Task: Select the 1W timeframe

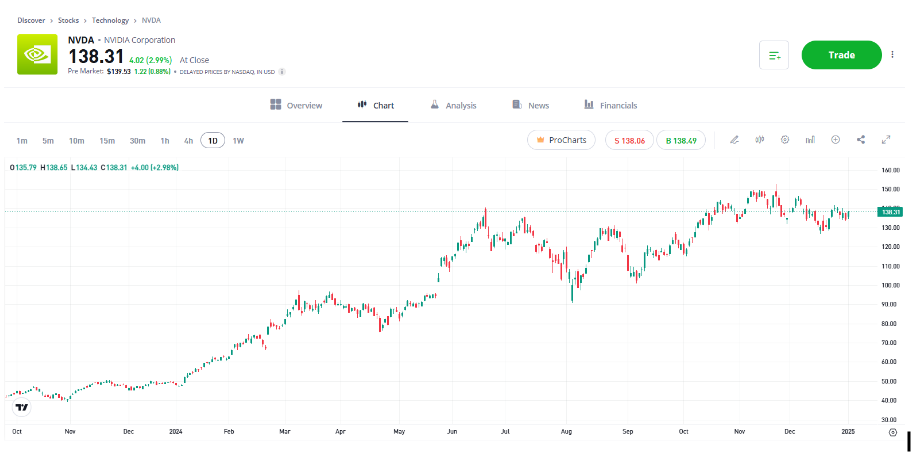Action: (238, 141)
